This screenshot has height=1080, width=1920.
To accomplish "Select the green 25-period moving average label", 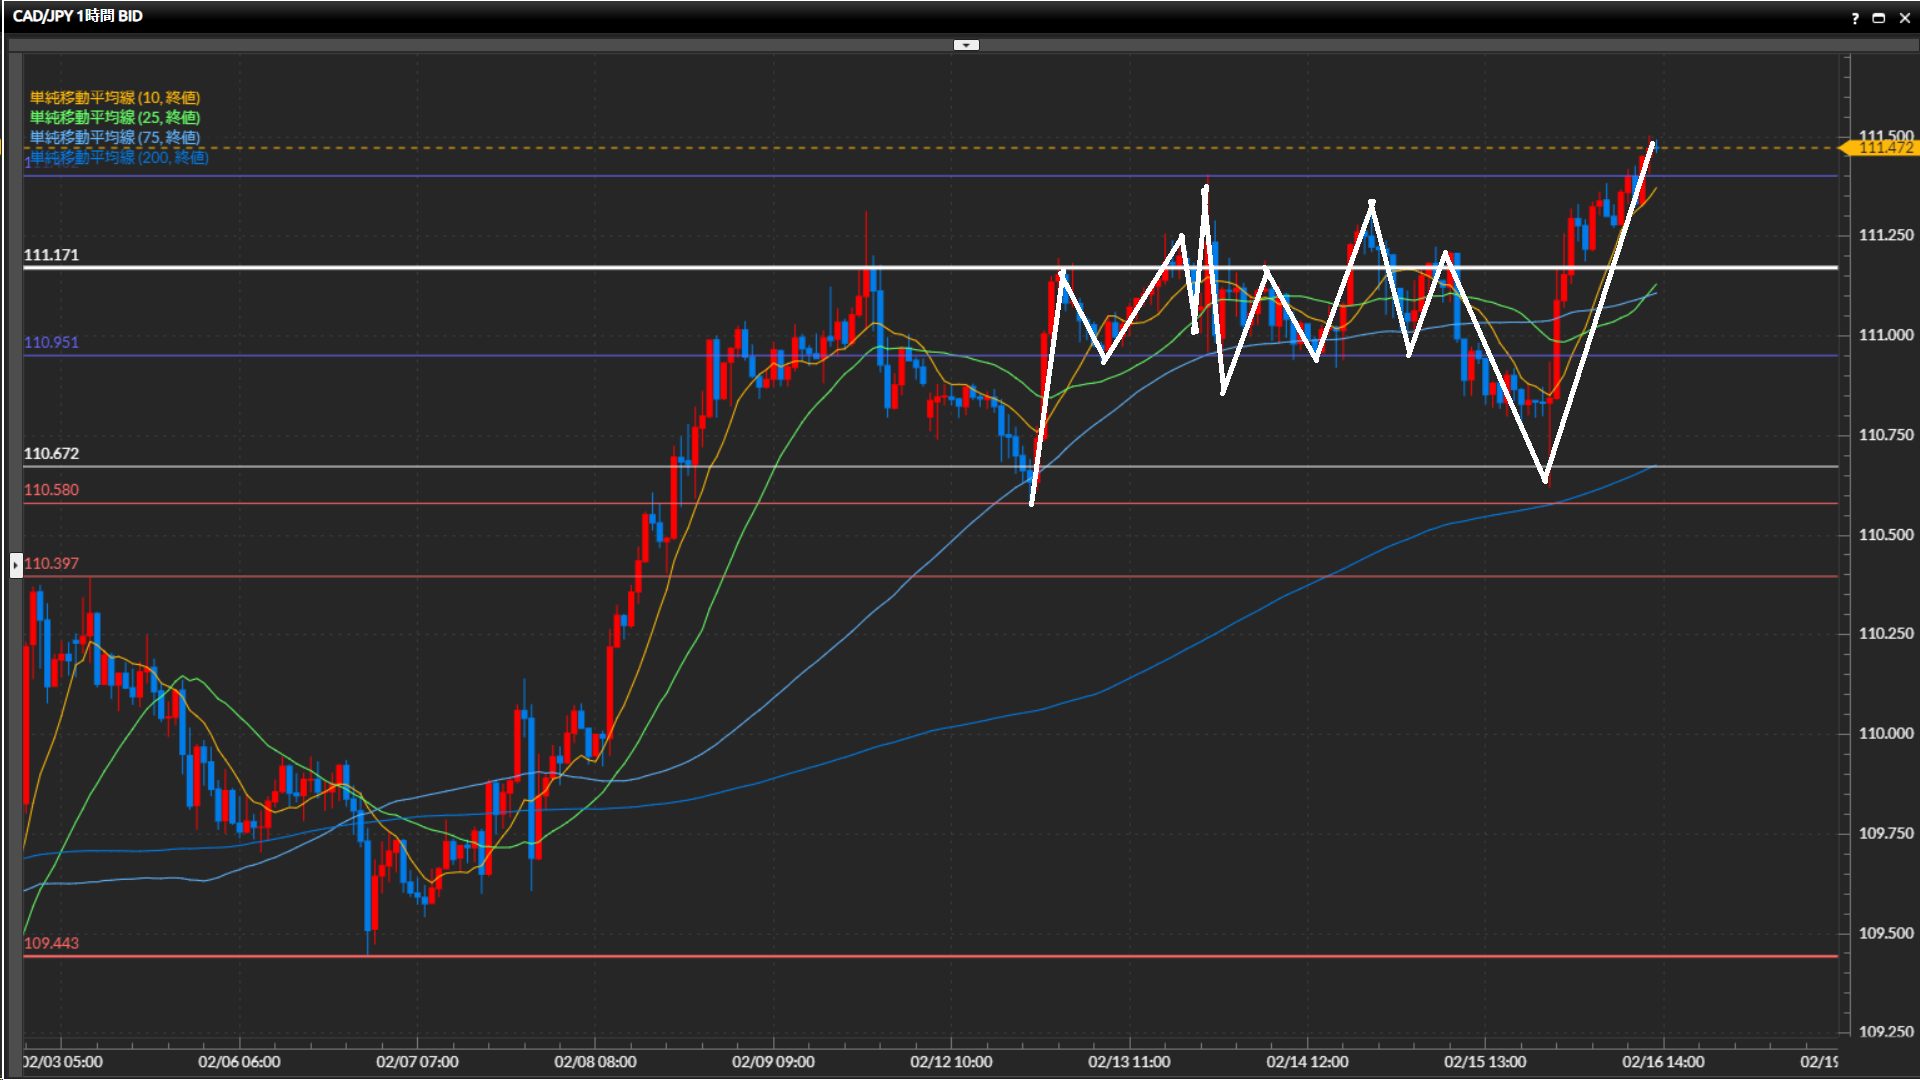I will click(x=115, y=117).
